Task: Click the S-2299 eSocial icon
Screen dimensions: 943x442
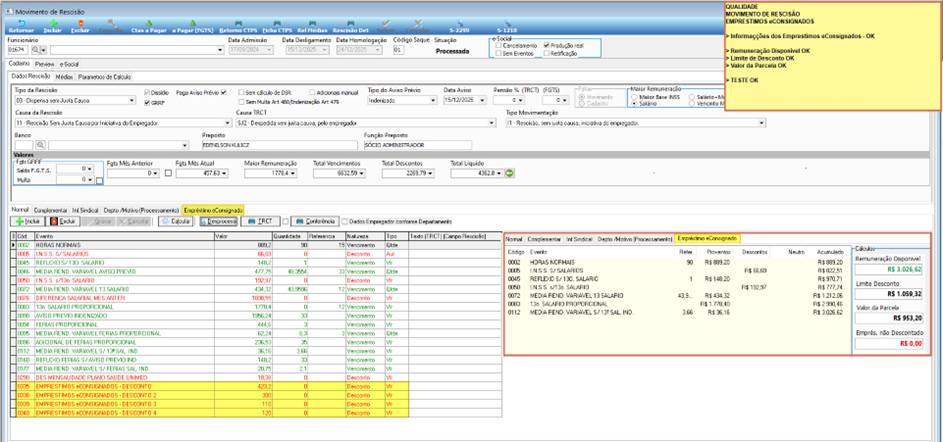Action: 460,26
